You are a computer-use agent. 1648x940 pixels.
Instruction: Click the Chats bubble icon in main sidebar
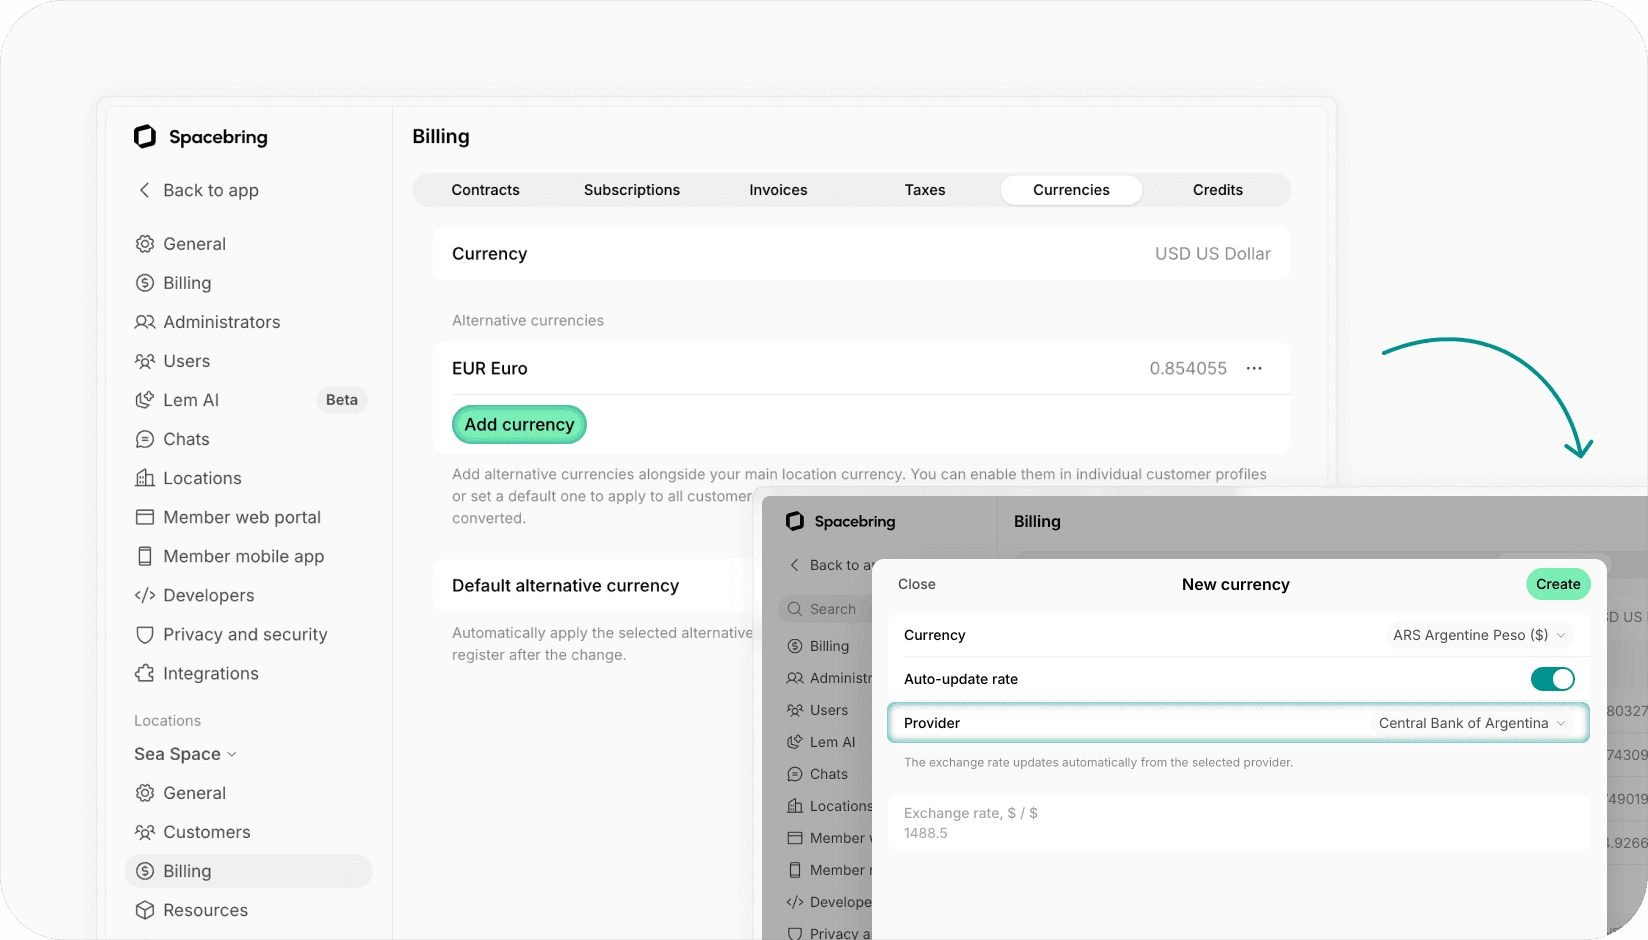coord(145,439)
